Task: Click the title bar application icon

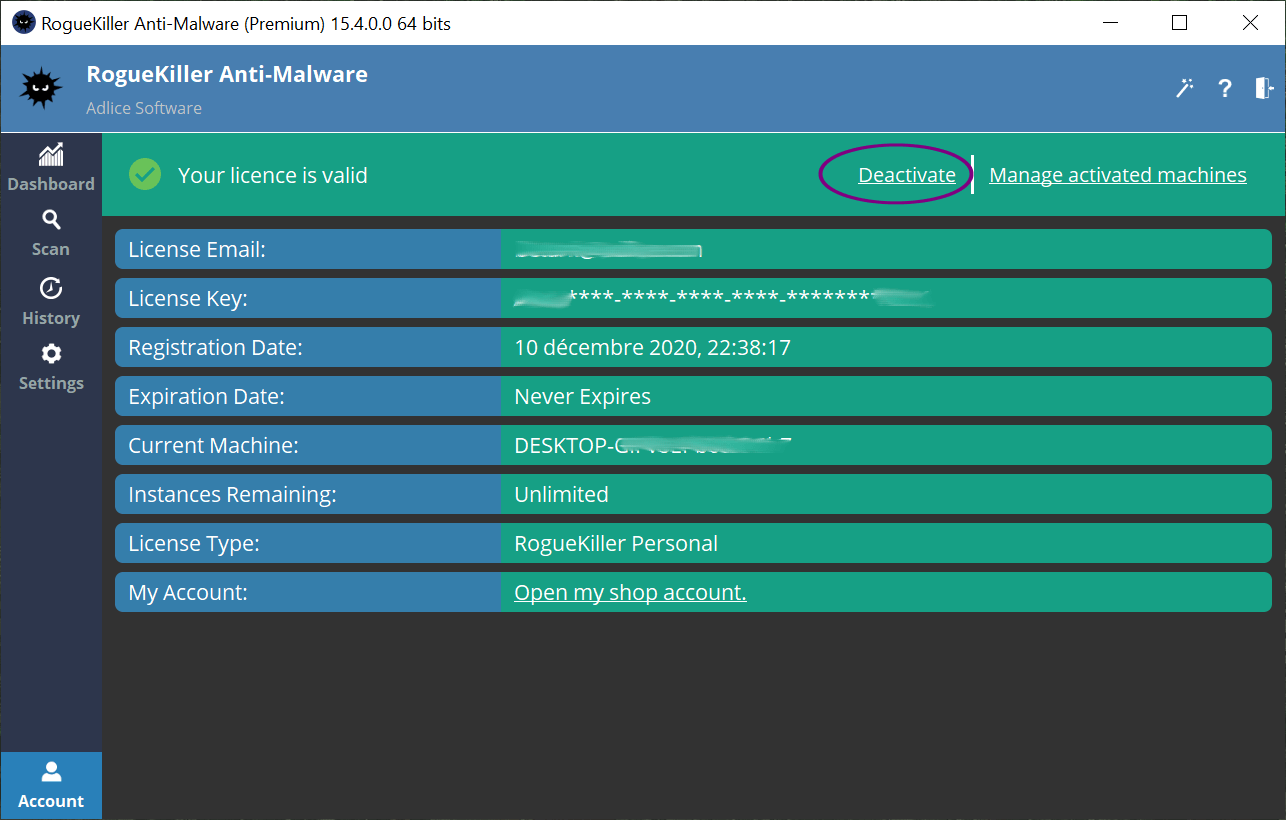Action: coord(24,23)
